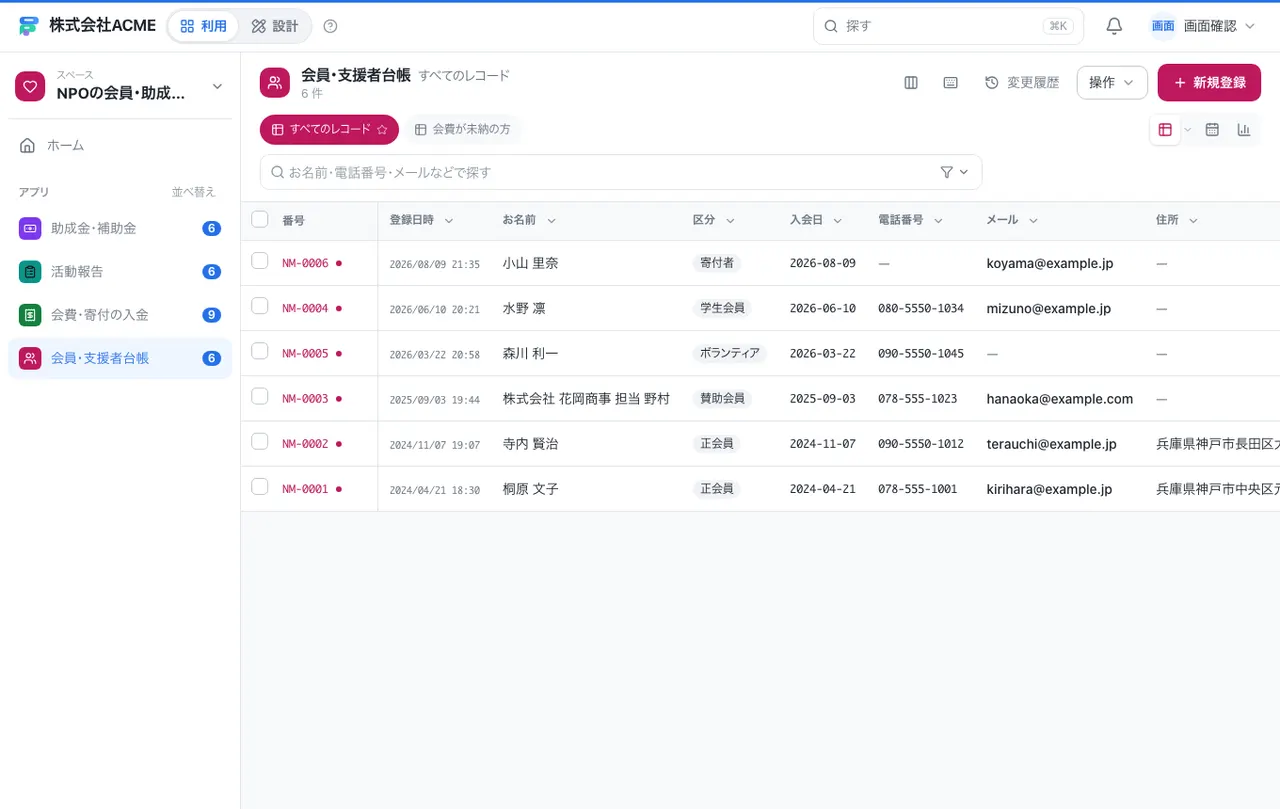1280x809 pixels.
Task: Expand the 操作 dropdown
Action: point(1112,83)
